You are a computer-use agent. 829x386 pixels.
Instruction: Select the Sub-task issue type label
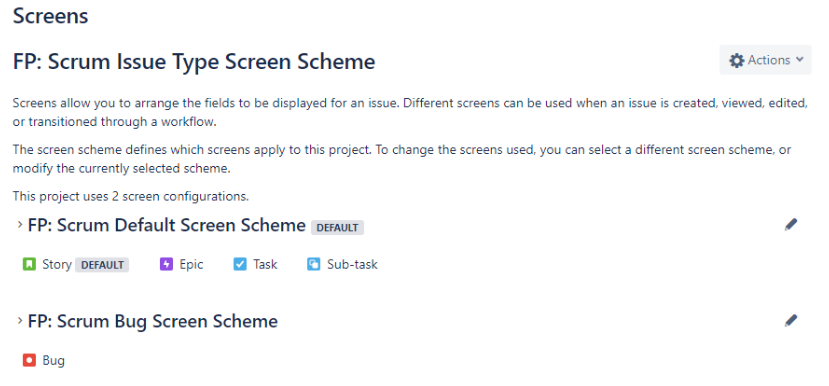coord(352,264)
